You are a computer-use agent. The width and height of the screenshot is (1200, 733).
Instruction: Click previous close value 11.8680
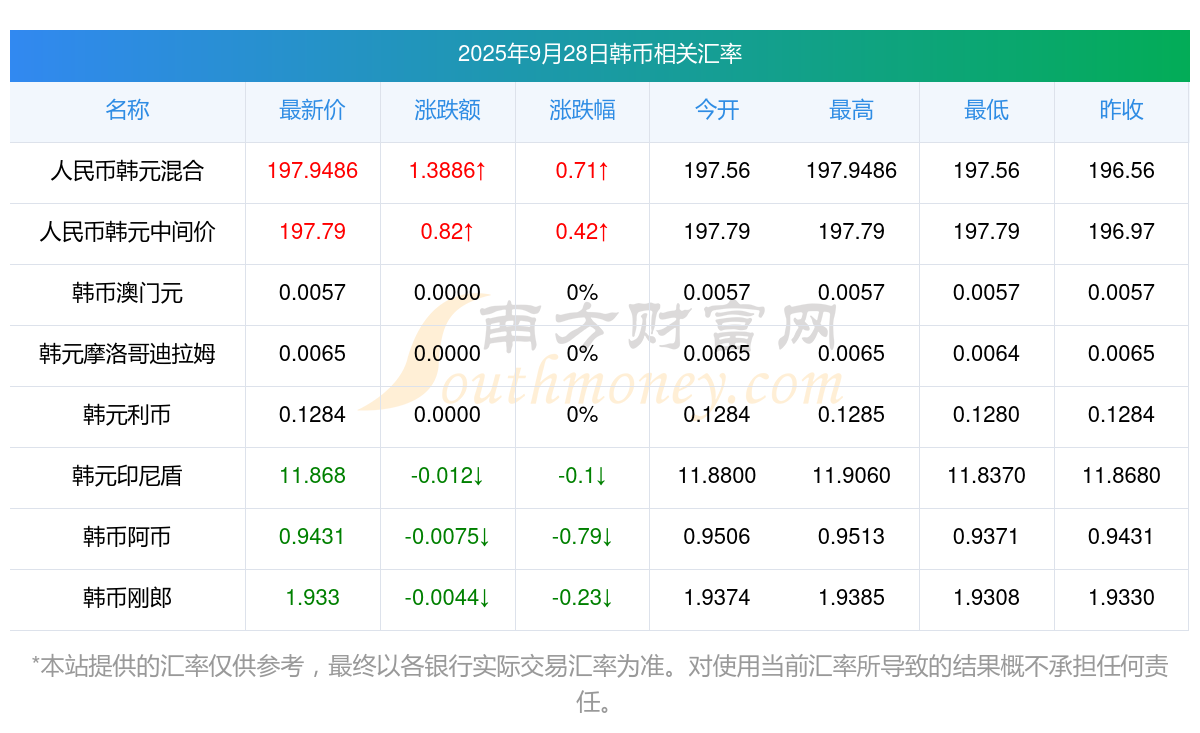1121,476
